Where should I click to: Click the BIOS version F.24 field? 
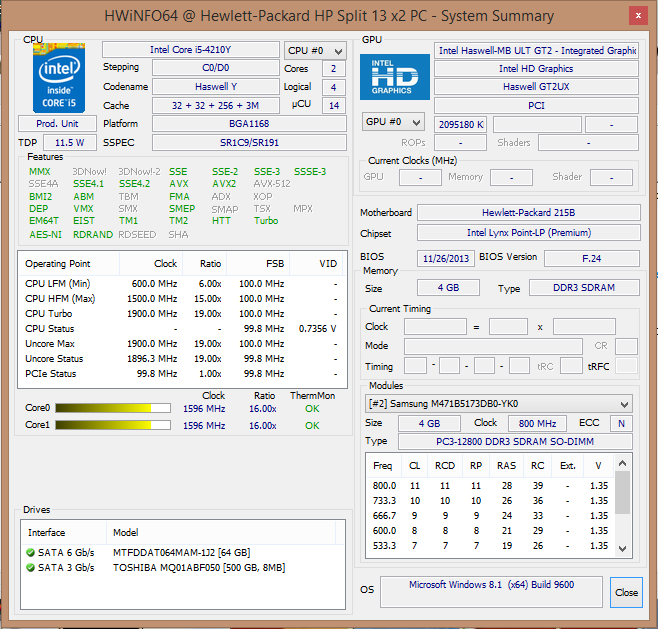[x=592, y=258]
